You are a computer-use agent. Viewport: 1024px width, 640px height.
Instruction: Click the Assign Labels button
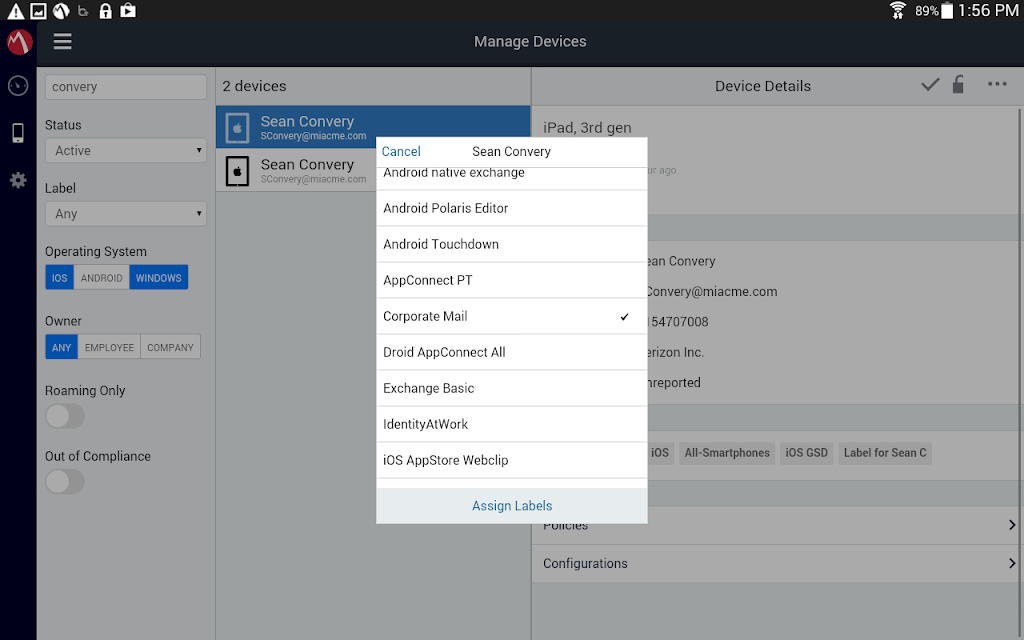tap(512, 505)
